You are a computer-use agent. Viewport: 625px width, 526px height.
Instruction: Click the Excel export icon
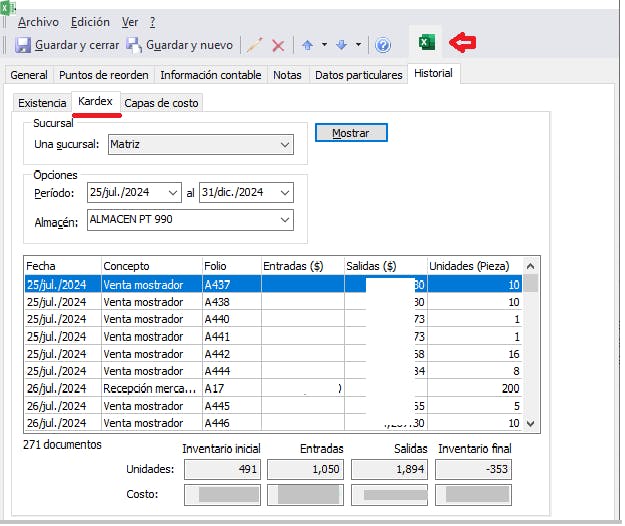pyautogui.click(x=427, y=43)
